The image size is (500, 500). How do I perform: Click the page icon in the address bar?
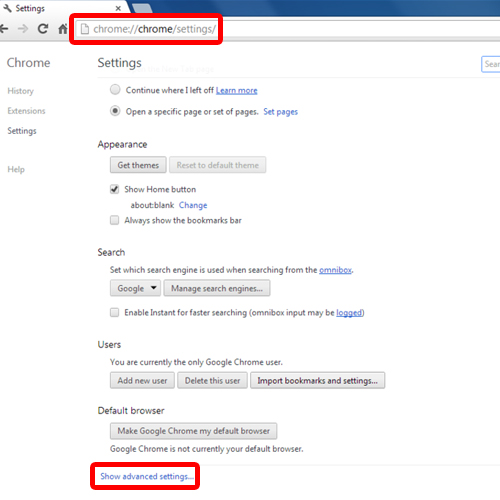(x=85, y=29)
